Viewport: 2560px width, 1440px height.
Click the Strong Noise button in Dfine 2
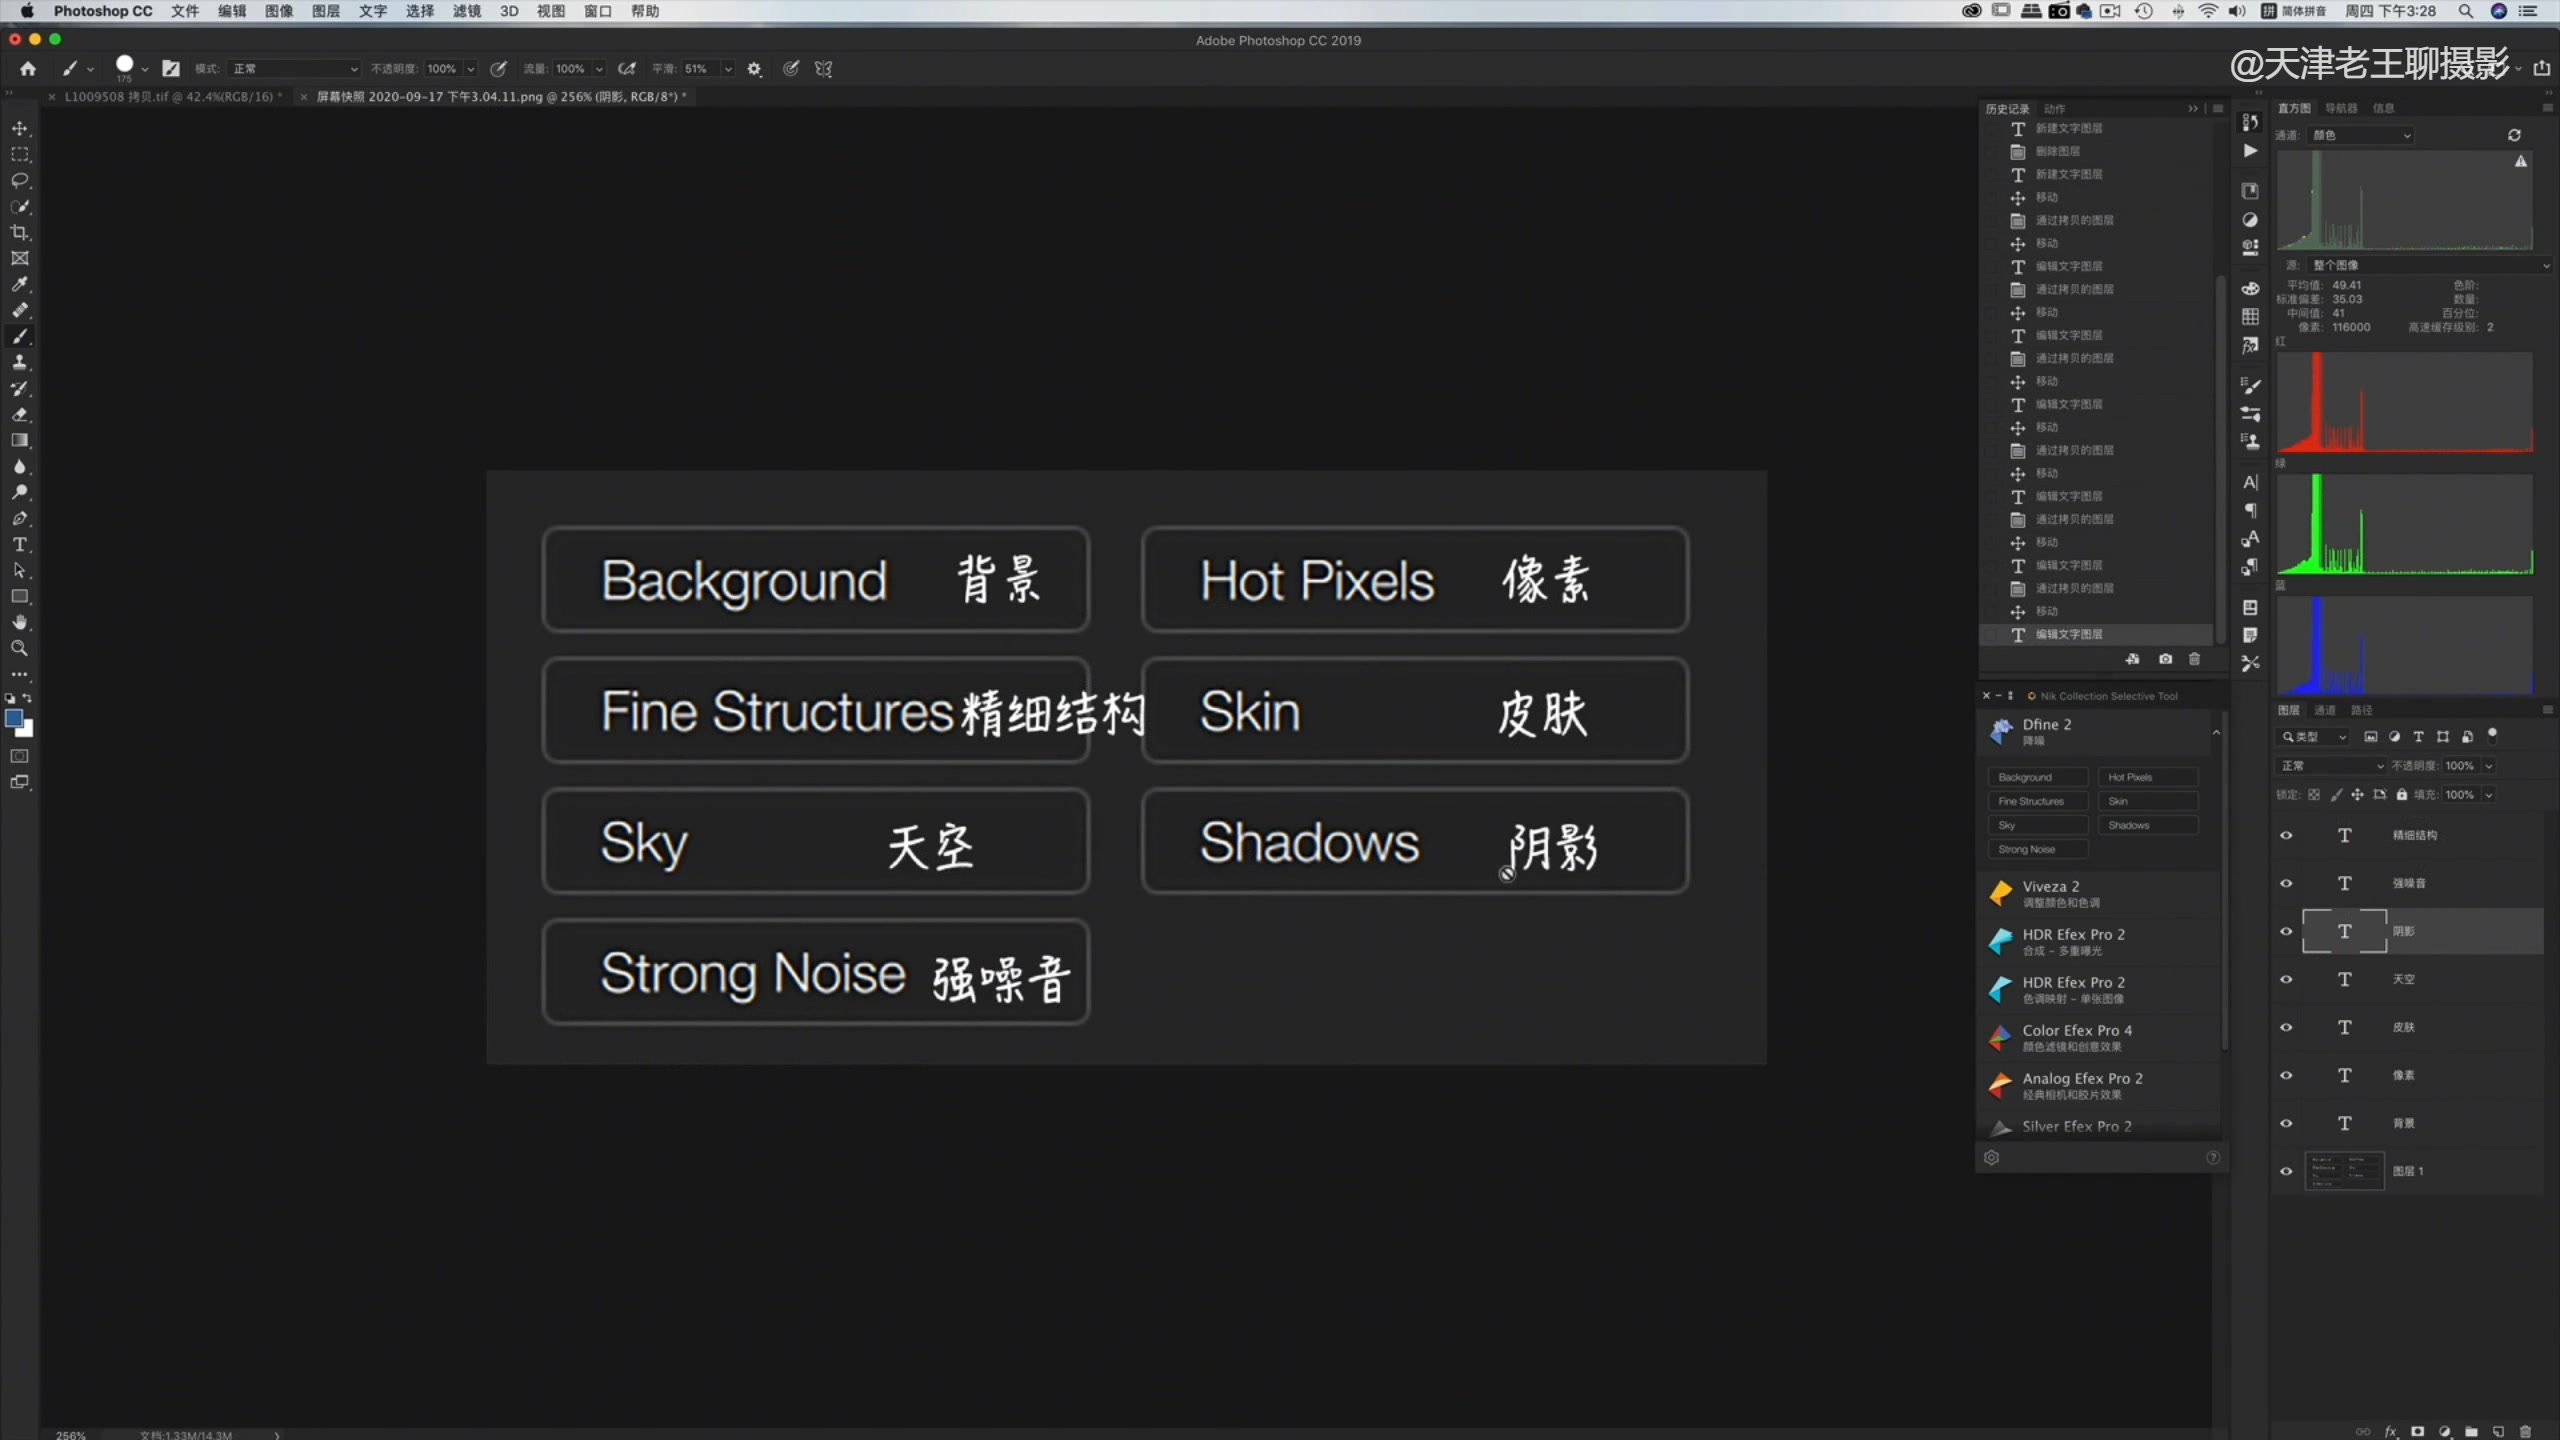point(2036,849)
